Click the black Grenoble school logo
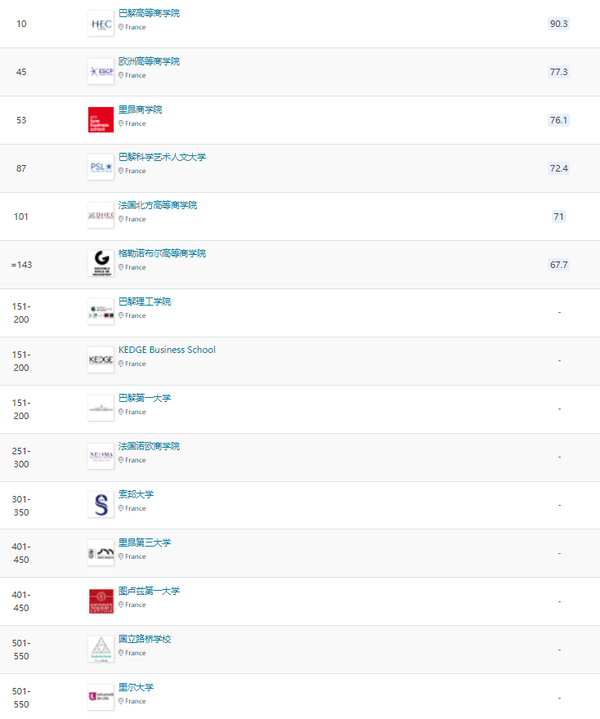600x719 pixels. pyautogui.click(x=101, y=263)
